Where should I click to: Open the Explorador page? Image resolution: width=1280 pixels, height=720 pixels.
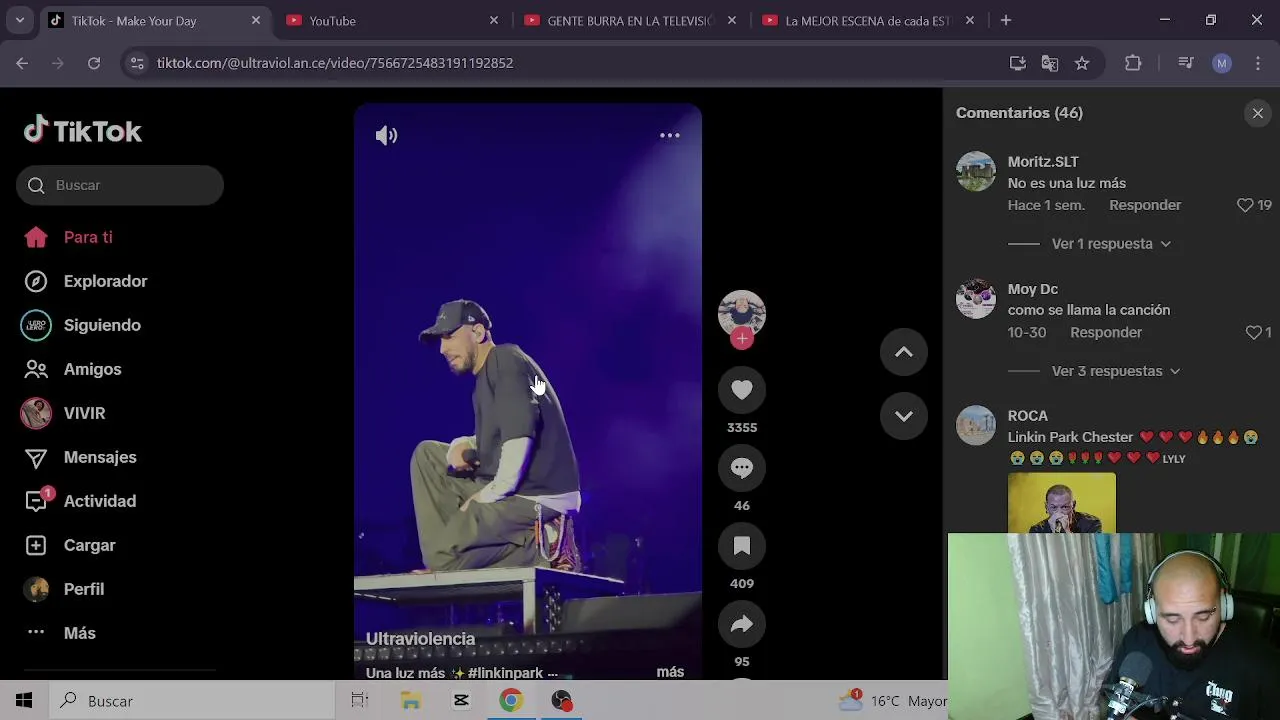tap(105, 281)
